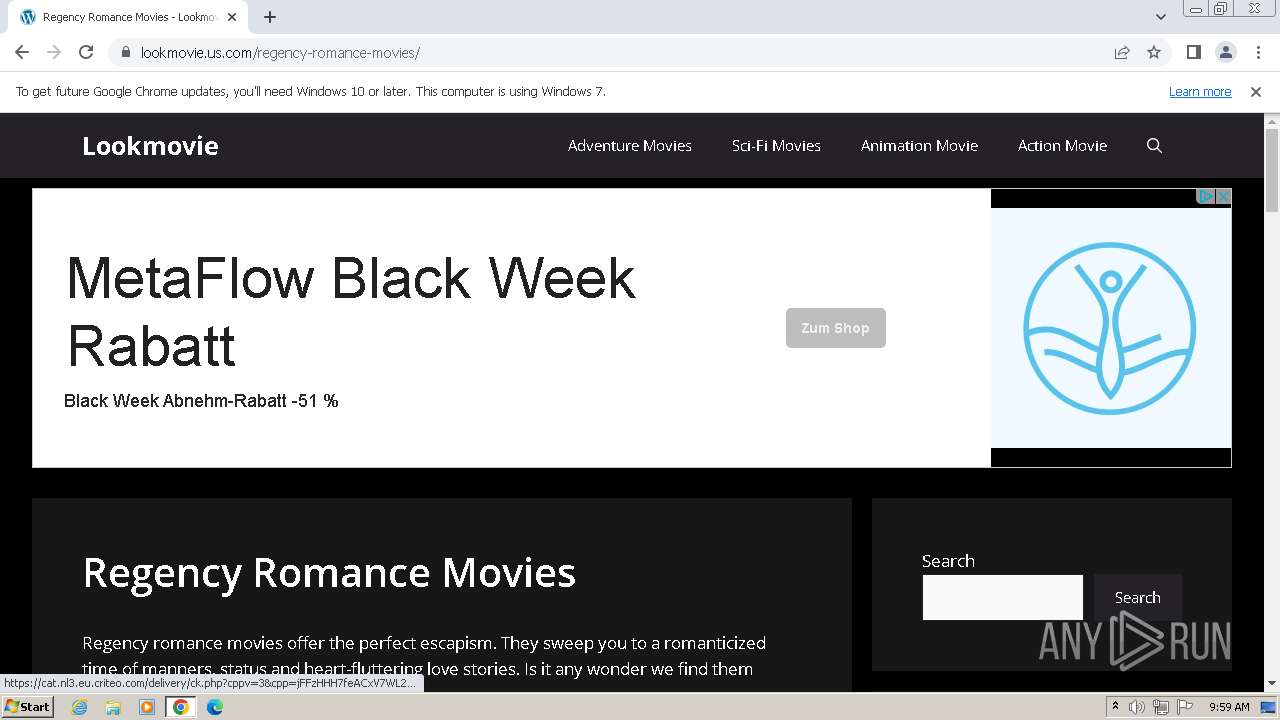Open Windows Media Player taskbar icon
Image resolution: width=1280 pixels, height=720 pixels.
tap(147, 707)
